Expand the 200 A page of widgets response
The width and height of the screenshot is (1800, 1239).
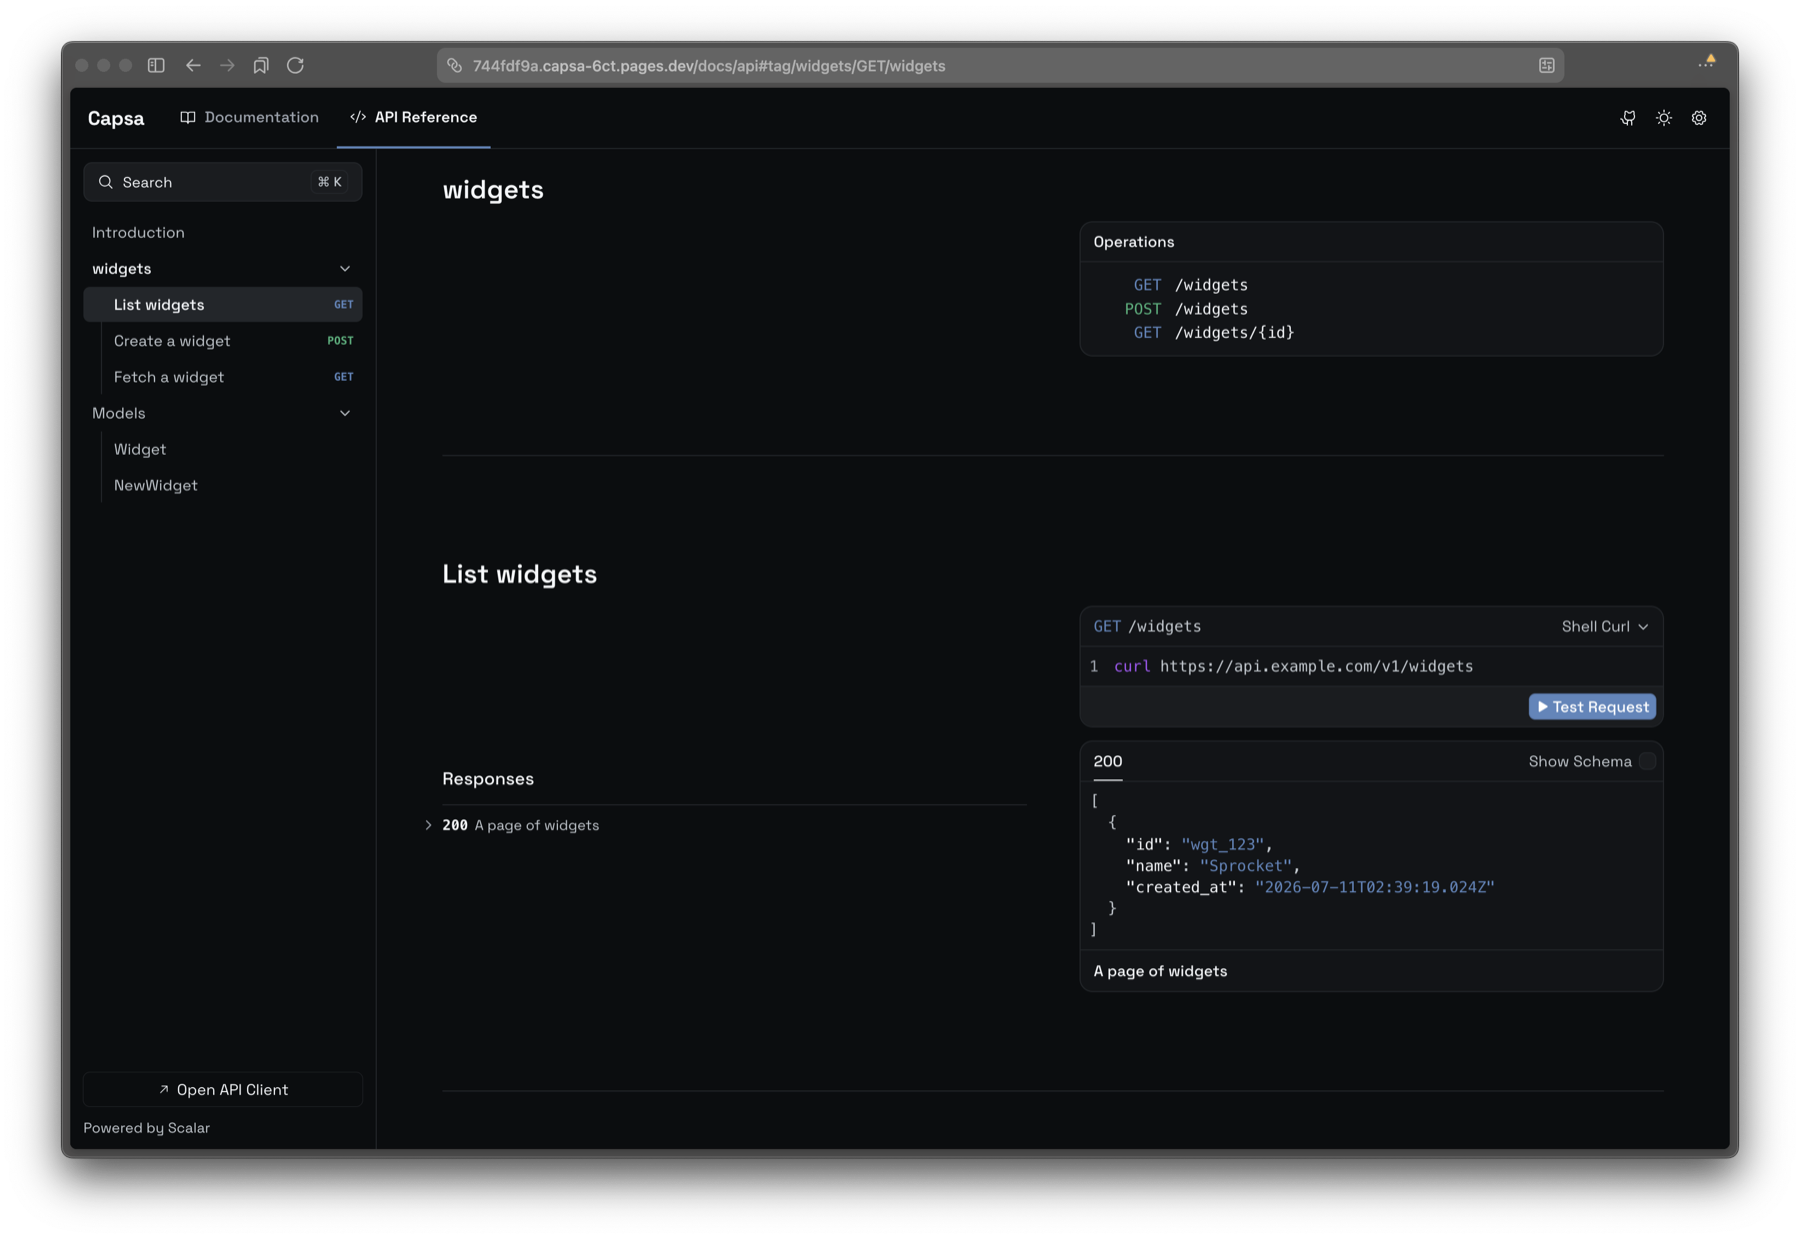click(x=512, y=825)
